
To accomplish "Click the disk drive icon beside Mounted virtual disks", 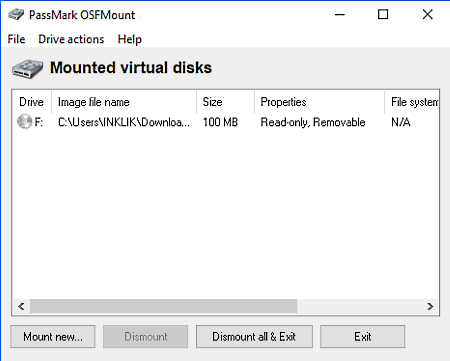I will (x=28, y=69).
